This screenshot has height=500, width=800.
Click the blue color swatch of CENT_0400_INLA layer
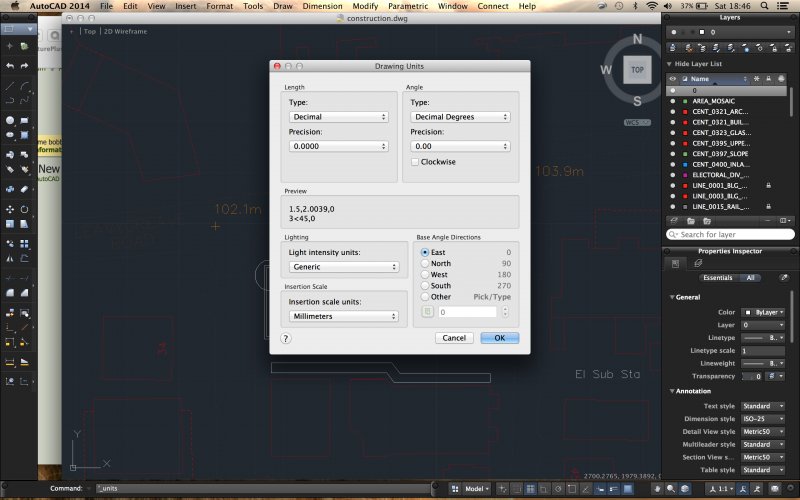pyautogui.click(x=685, y=164)
